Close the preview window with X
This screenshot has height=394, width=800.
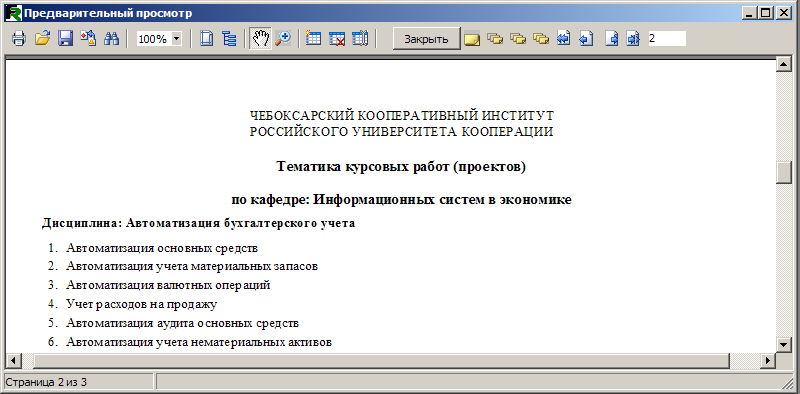click(x=784, y=14)
